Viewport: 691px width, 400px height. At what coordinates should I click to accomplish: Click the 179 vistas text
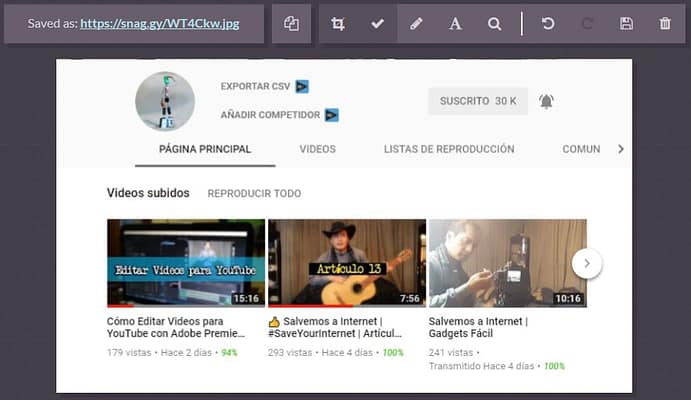[x=129, y=352]
